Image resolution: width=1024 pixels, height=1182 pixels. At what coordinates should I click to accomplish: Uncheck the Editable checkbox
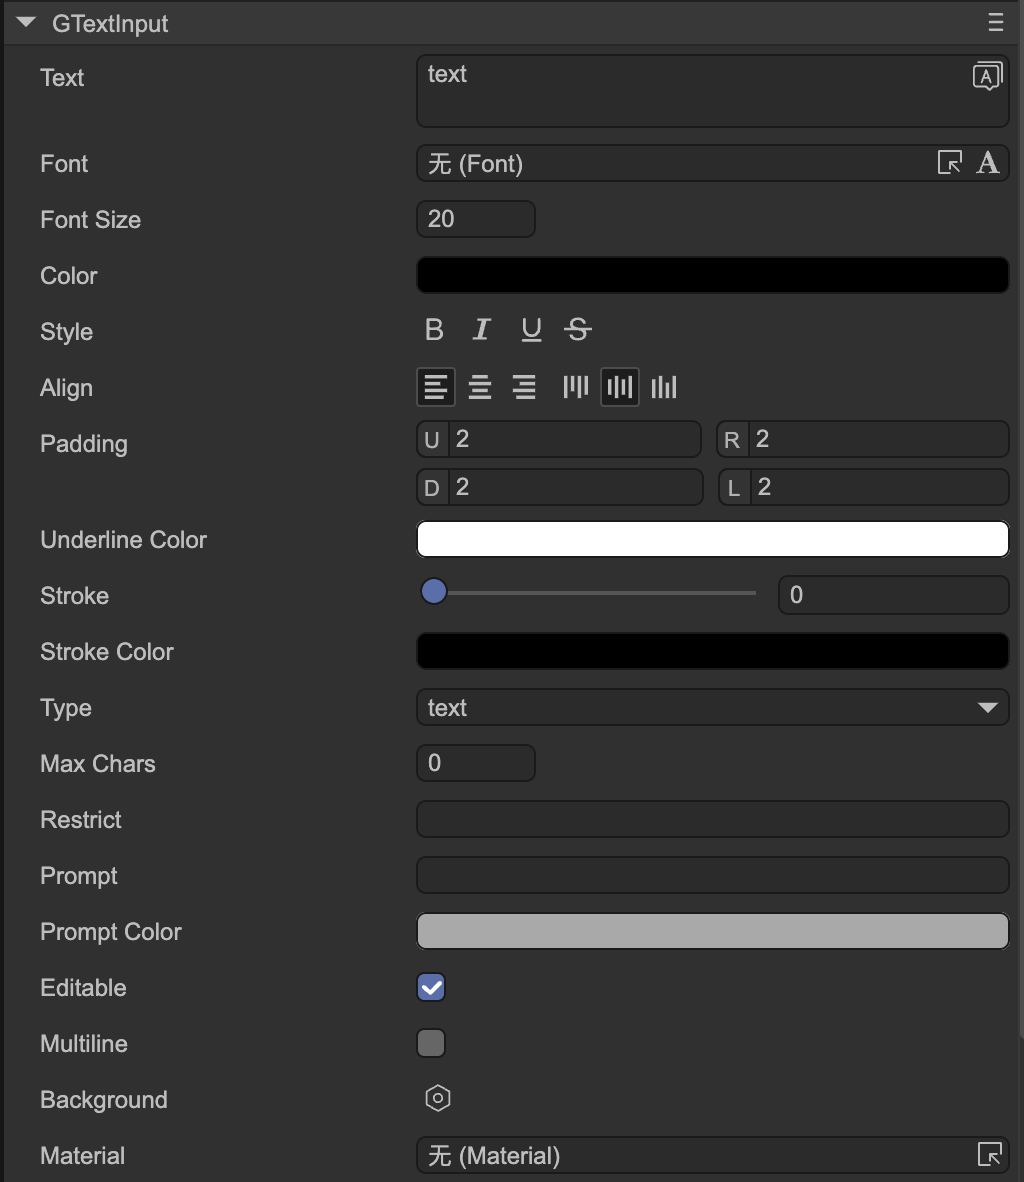(x=431, y=987)
